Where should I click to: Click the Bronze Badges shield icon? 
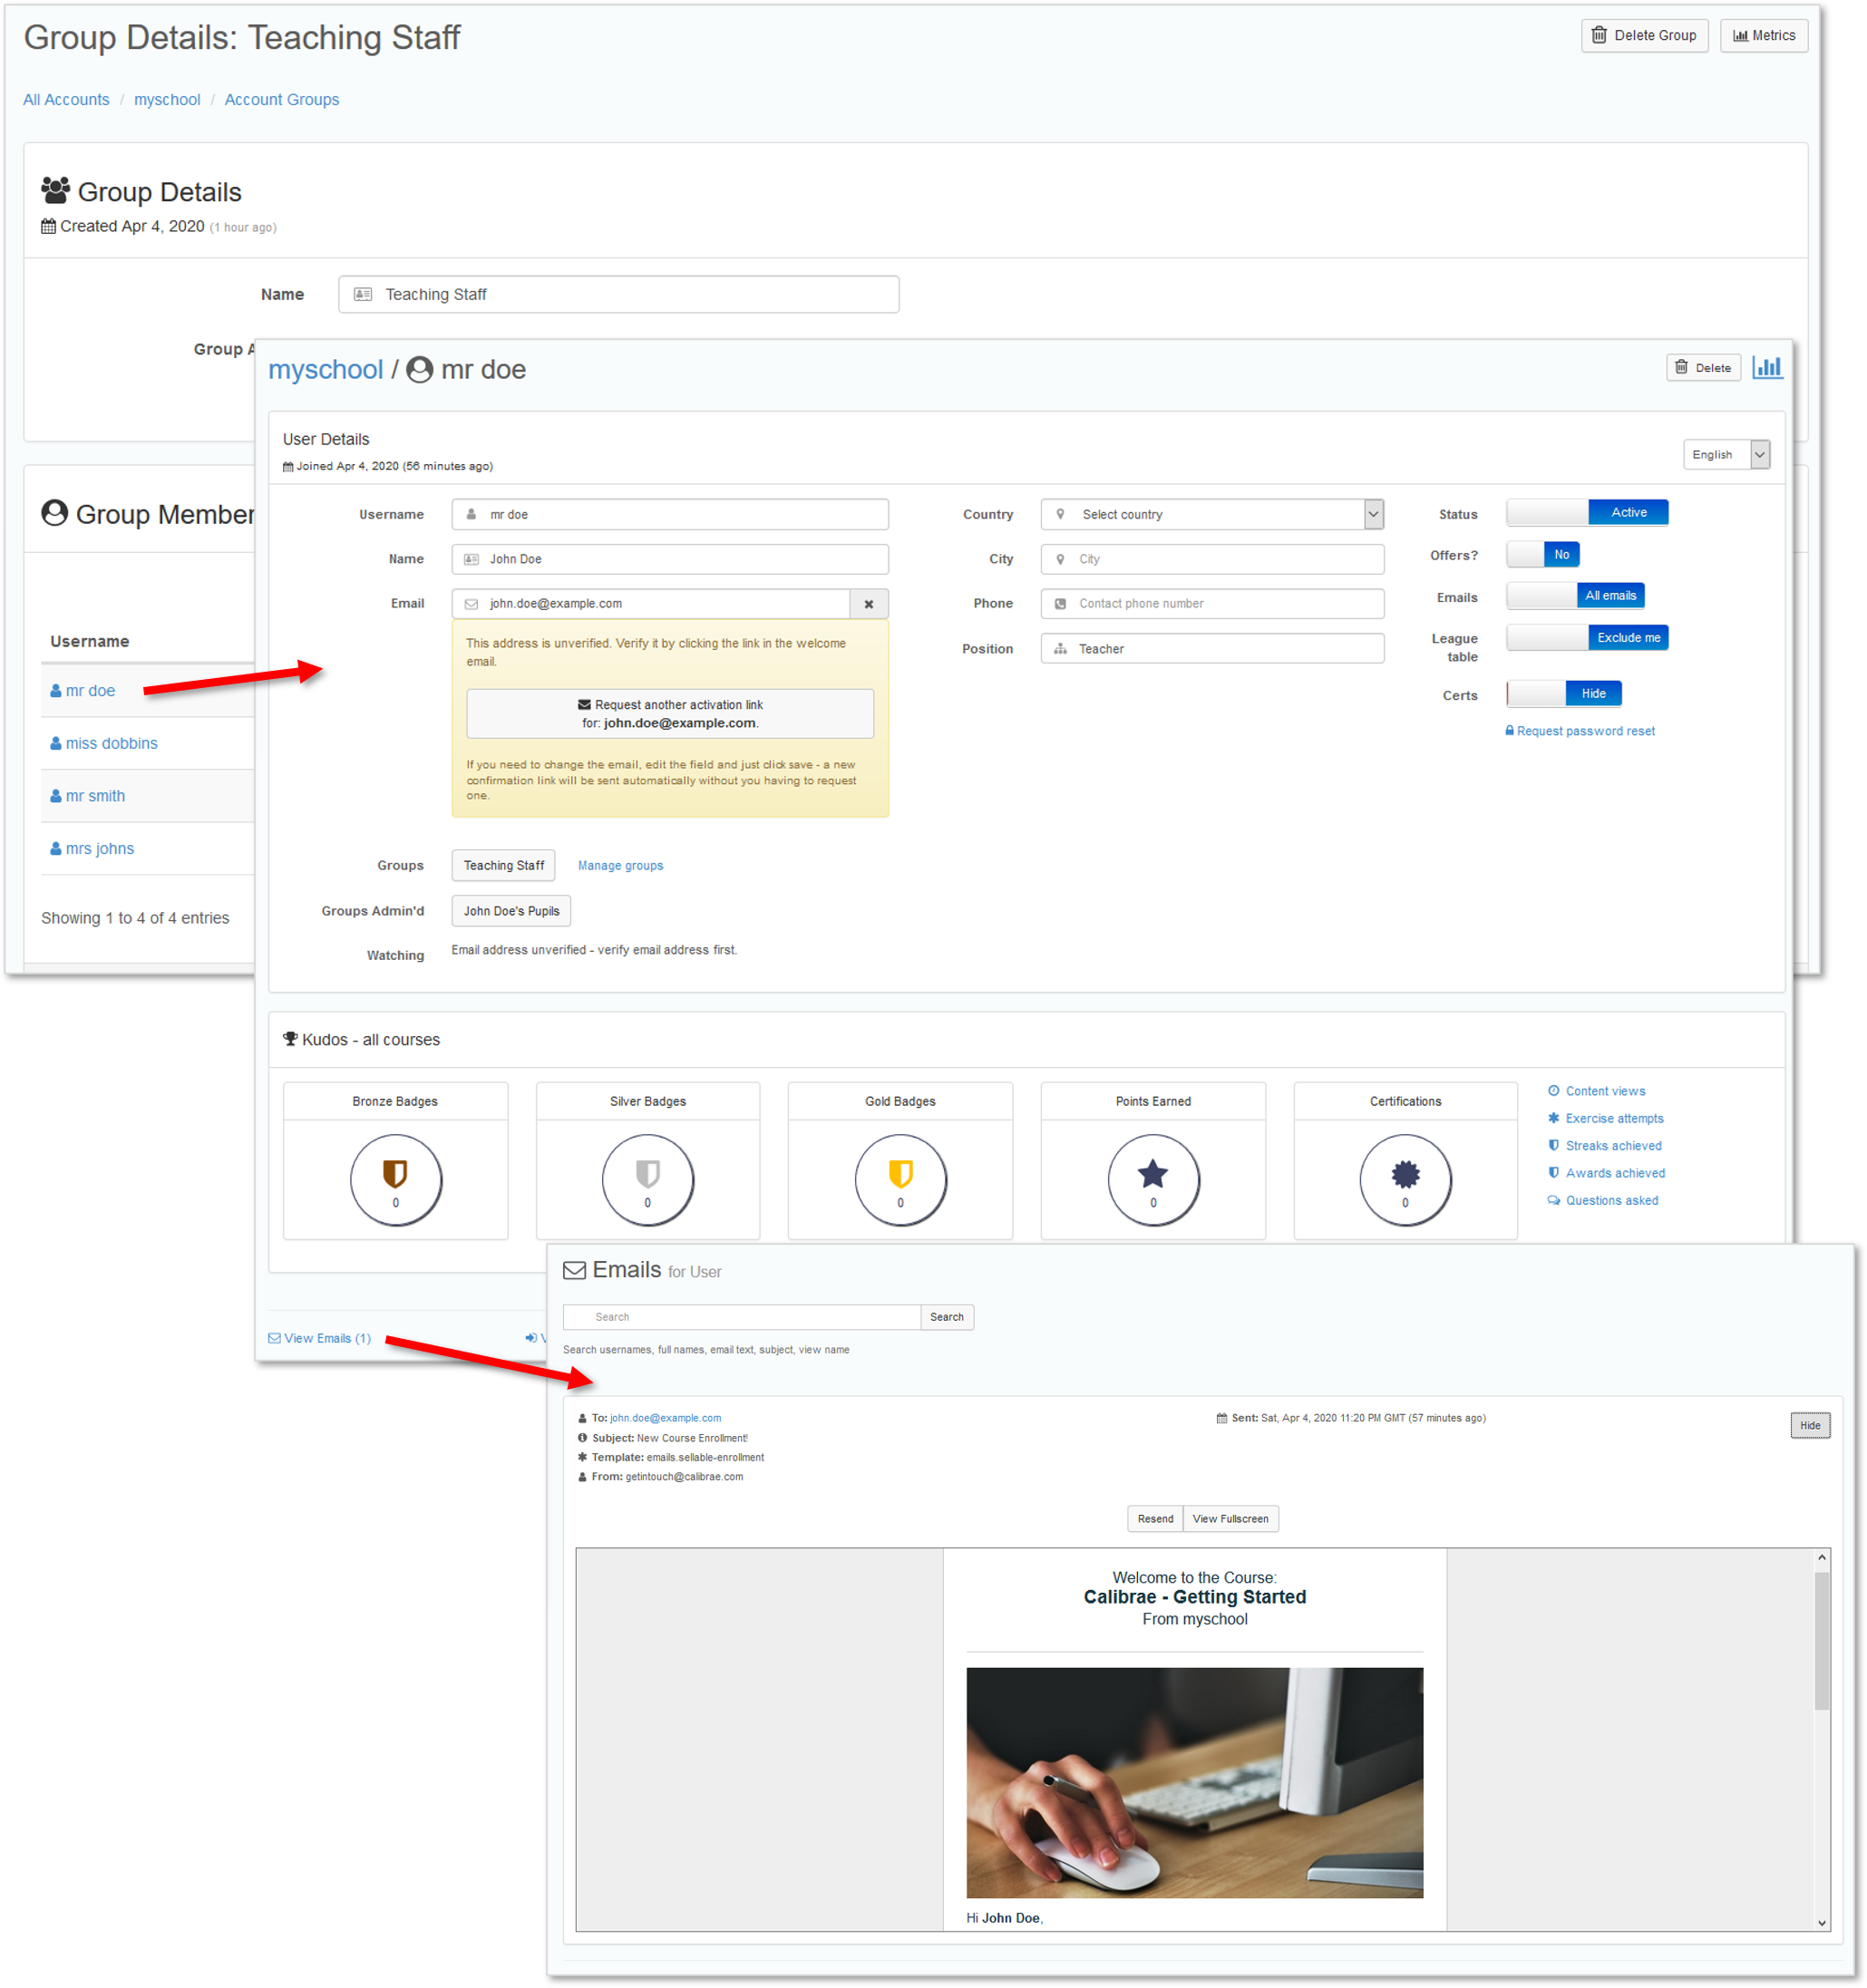pyautogui.click(x=395, y=1173)
